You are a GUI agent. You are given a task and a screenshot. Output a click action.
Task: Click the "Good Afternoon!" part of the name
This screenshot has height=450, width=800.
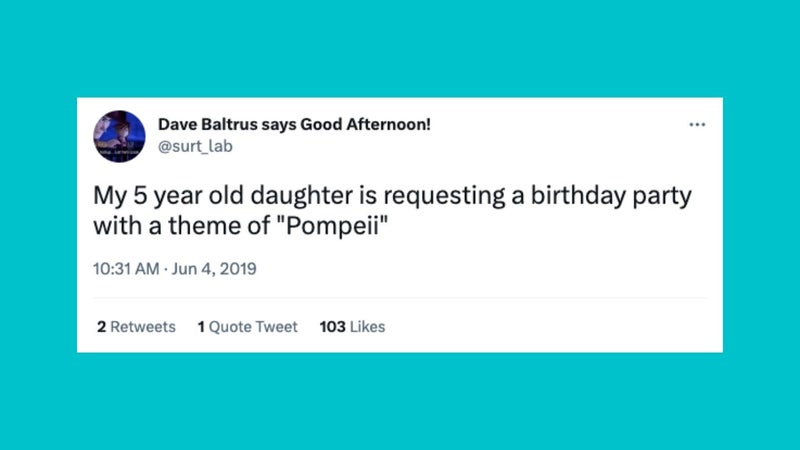[x=365, y=124]
